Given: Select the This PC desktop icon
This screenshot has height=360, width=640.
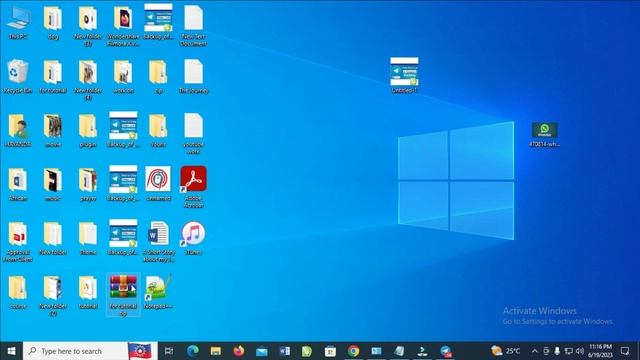Looking at the screenshot, I should pos(18,23).
